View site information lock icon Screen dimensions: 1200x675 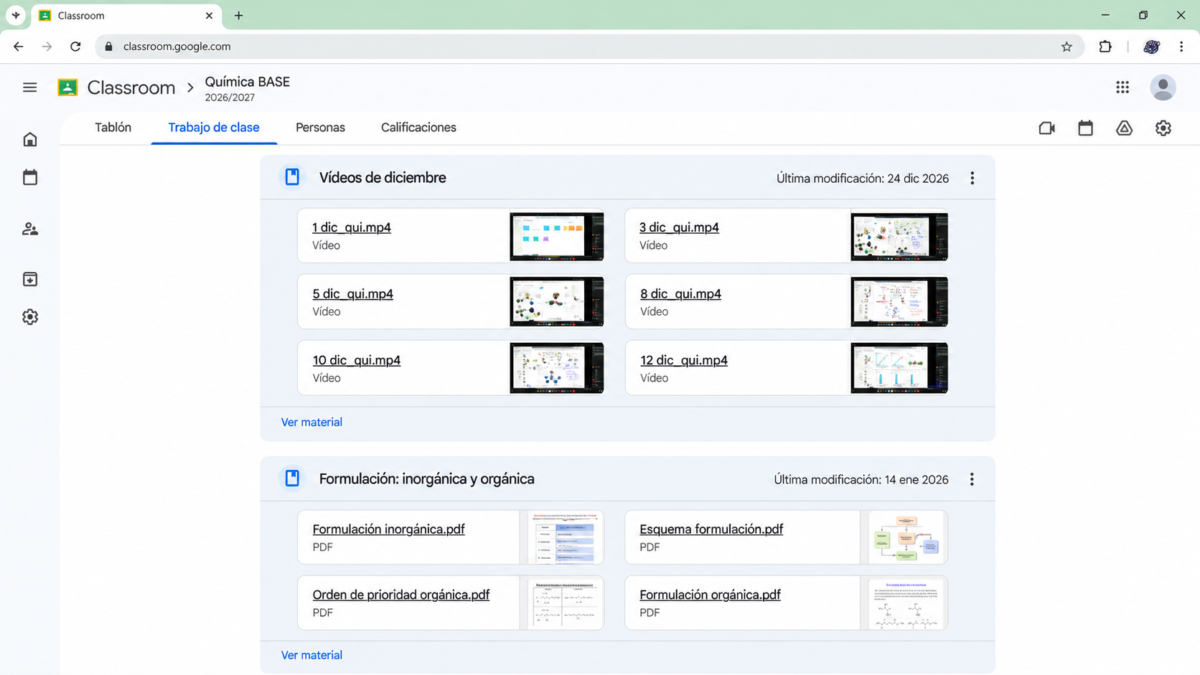point(109,46)
